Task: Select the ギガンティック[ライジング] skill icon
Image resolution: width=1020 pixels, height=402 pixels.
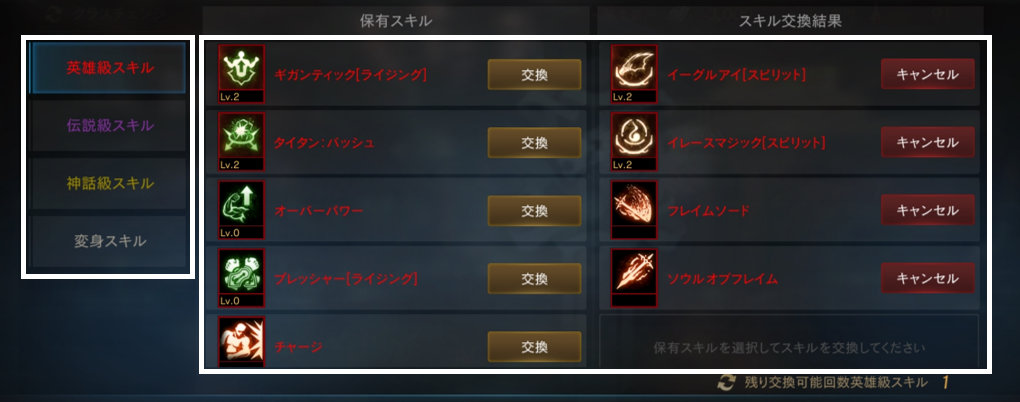Action: pyautogui.click(x=241, y=74)
